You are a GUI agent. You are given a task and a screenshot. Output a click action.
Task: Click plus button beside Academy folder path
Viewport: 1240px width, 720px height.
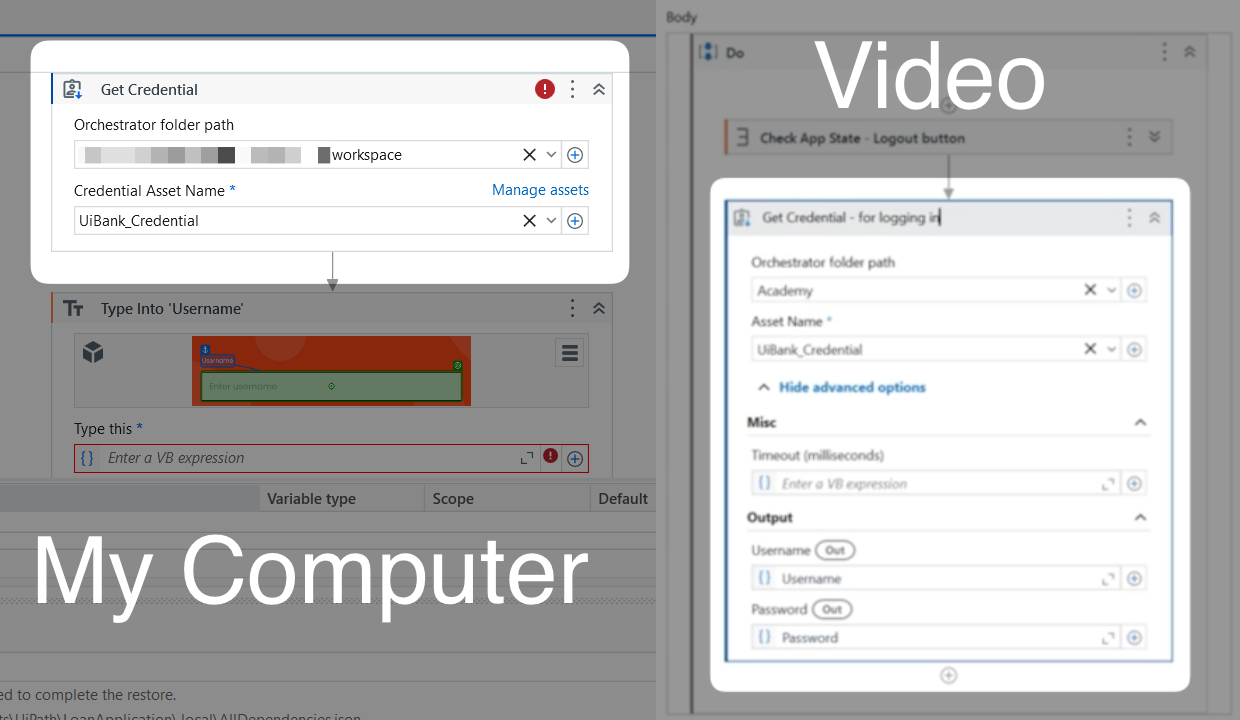coord(1134,291)
